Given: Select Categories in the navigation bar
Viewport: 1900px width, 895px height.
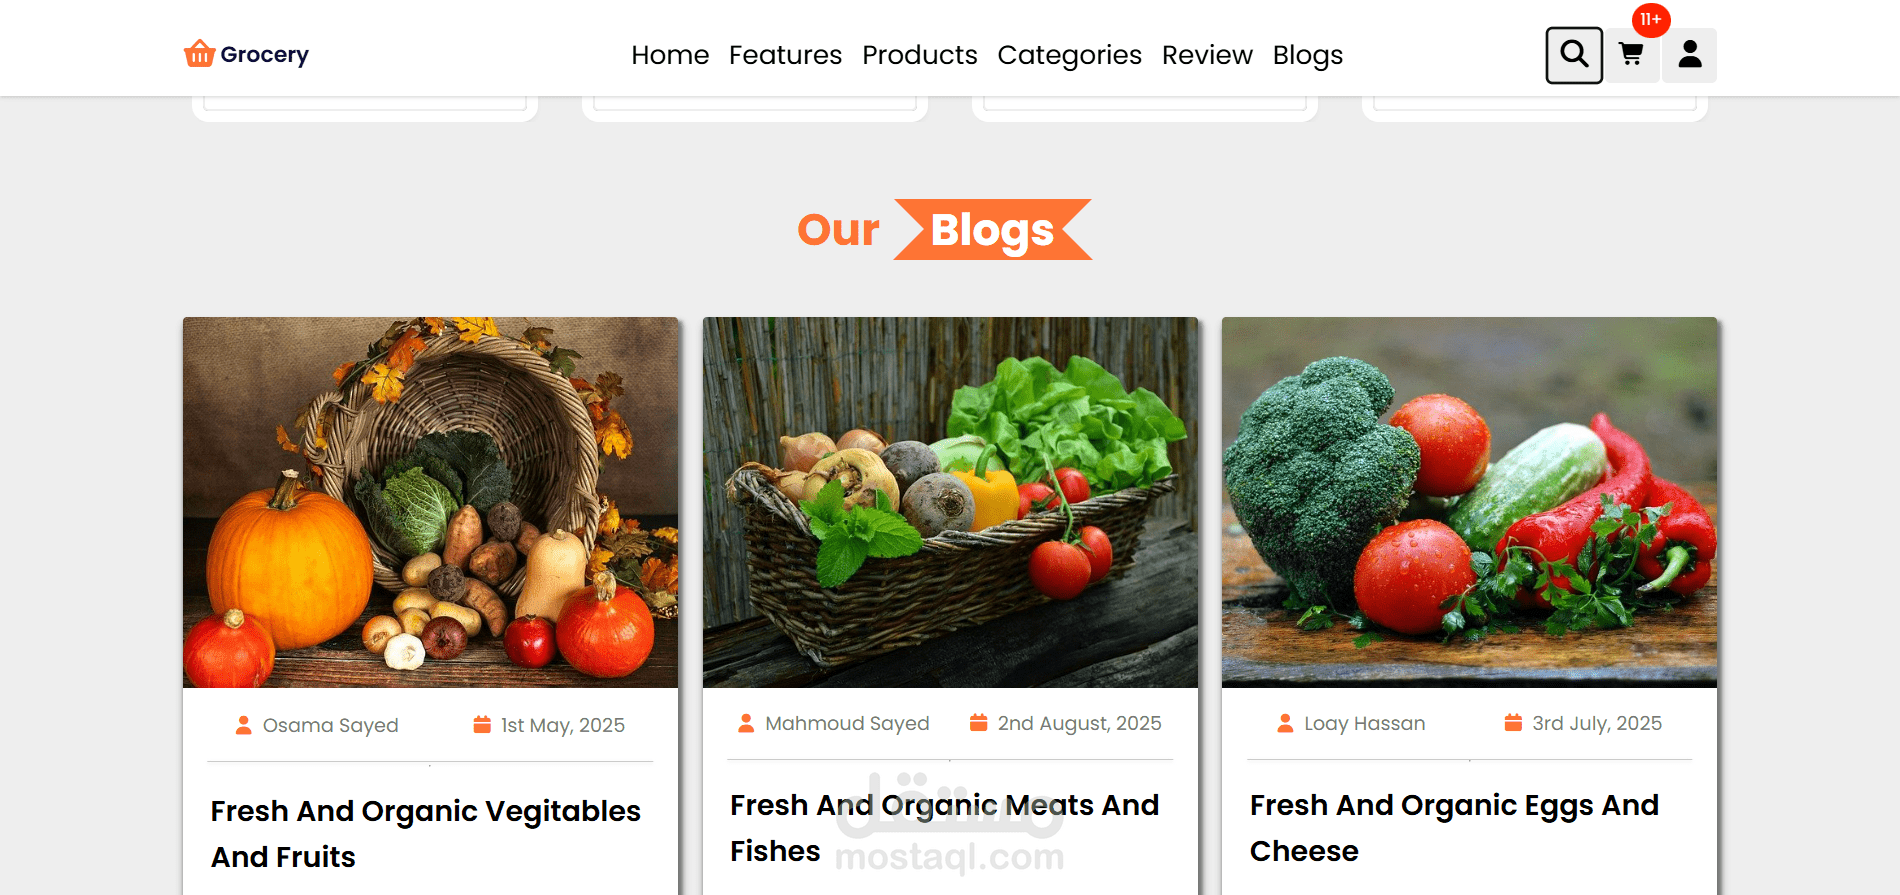Looking at the screenshot, I should (x=1069, y=56).
